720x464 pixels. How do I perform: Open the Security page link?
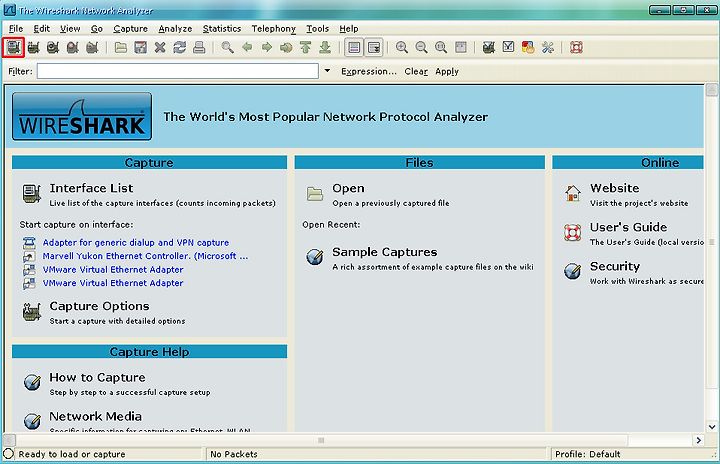(x=615, y=266)
